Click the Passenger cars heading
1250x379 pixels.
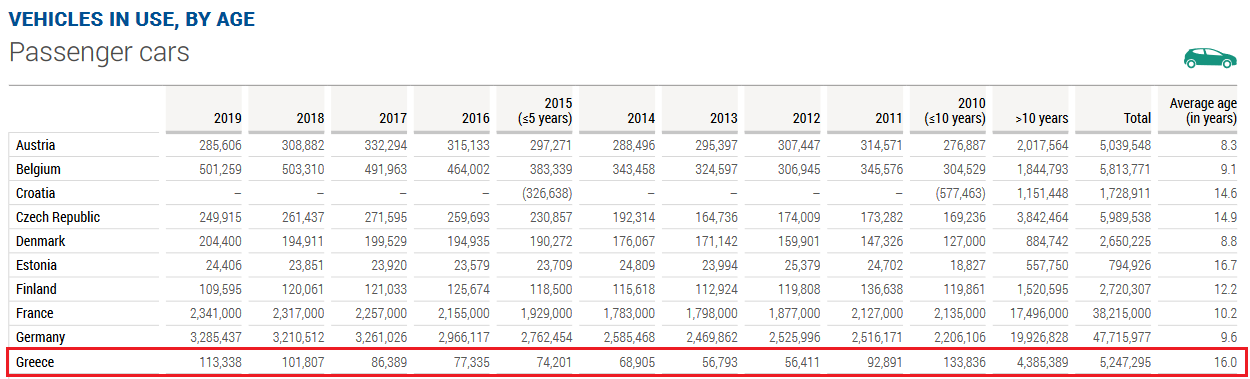click(99, 52)
